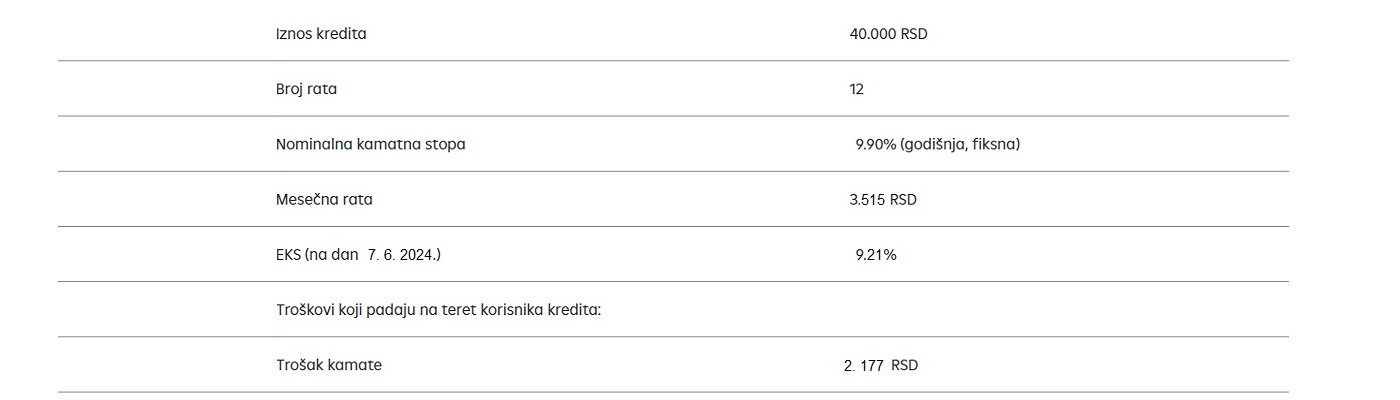Select the value 12 for installments
Screen dimensions: 1400x400
click(857, 89)
